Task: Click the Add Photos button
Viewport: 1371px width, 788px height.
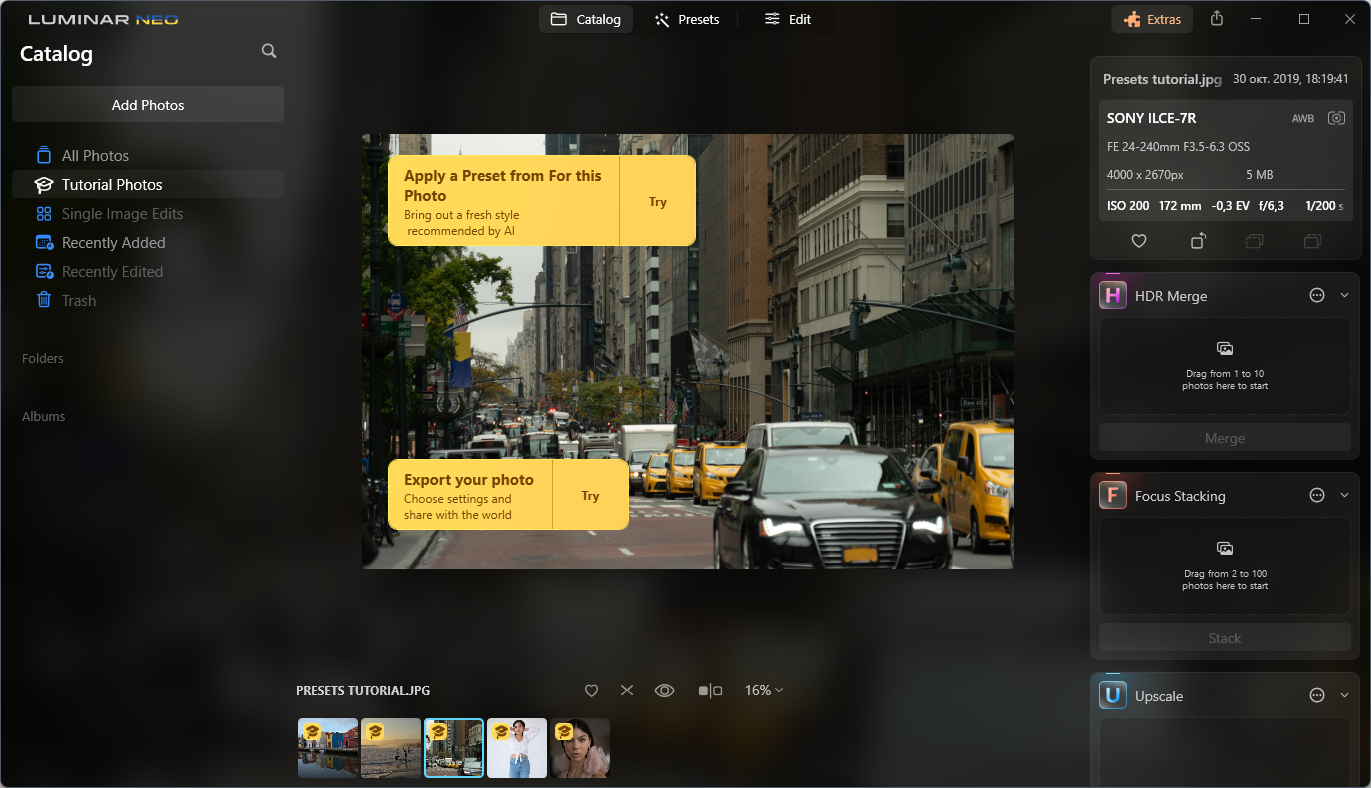Action: (x=147, y=104)
